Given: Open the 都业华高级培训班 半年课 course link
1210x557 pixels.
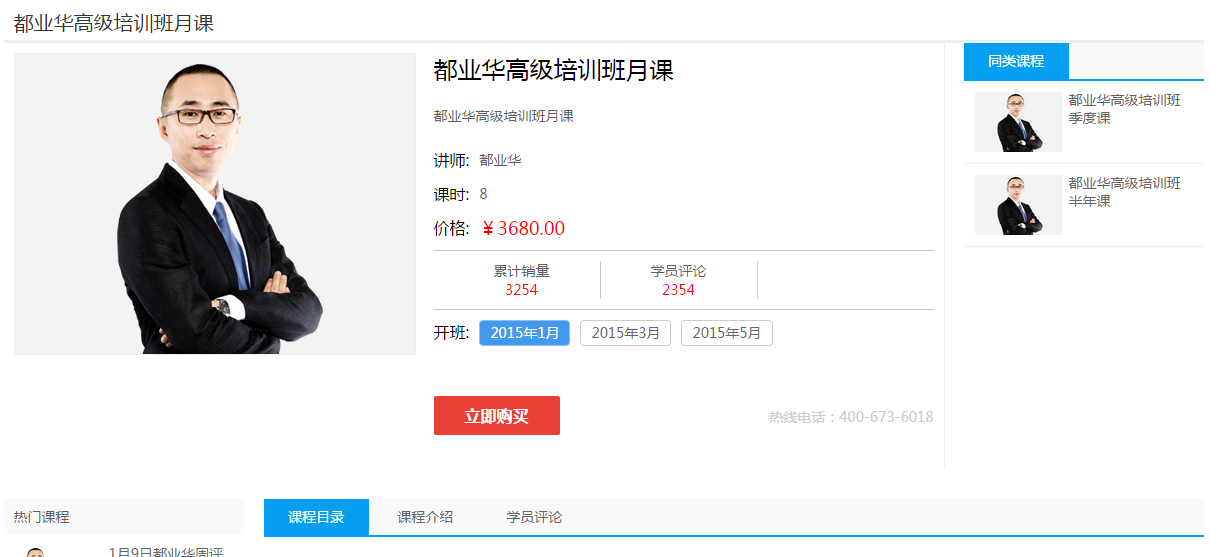Looking at the screenshot, I should click(x=1124, y=192).
